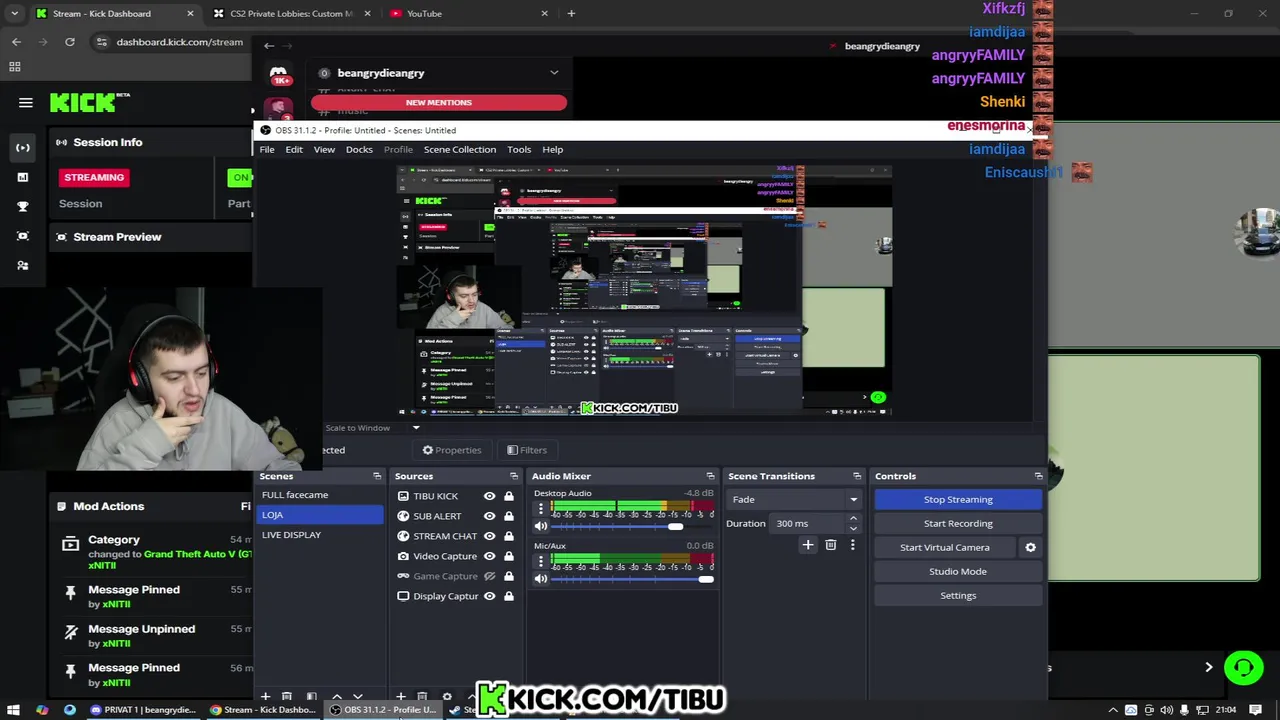Open the browser tab search chevron
The height and width of the screenshot is (720, 1280).
pos(14,13)
